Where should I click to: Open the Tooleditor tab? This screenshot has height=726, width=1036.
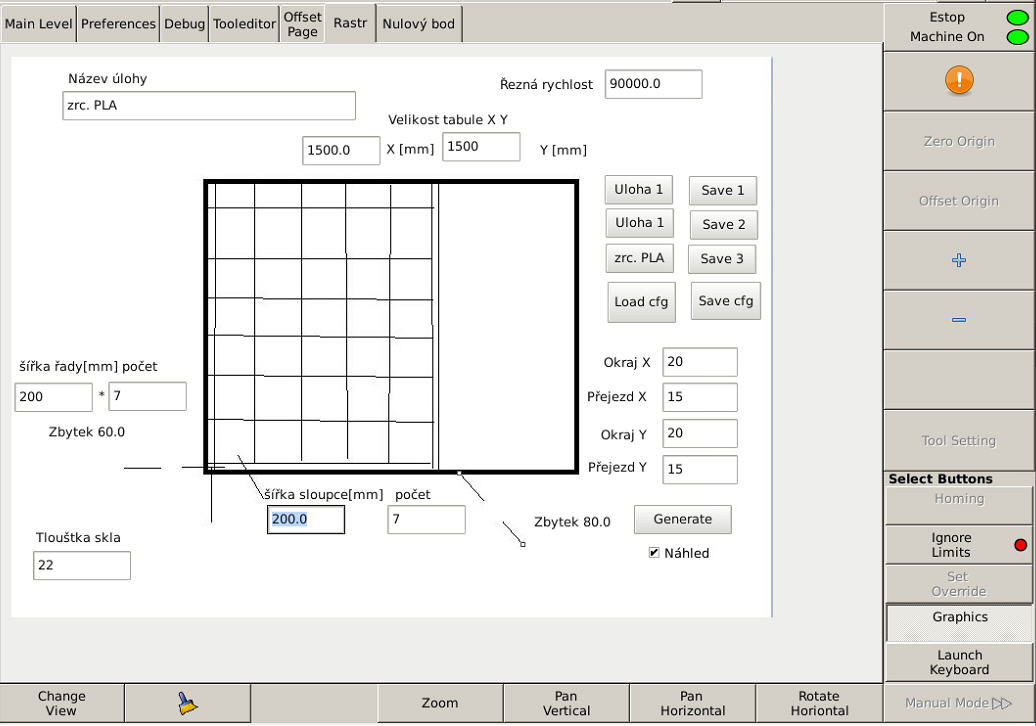click(243, 24)
